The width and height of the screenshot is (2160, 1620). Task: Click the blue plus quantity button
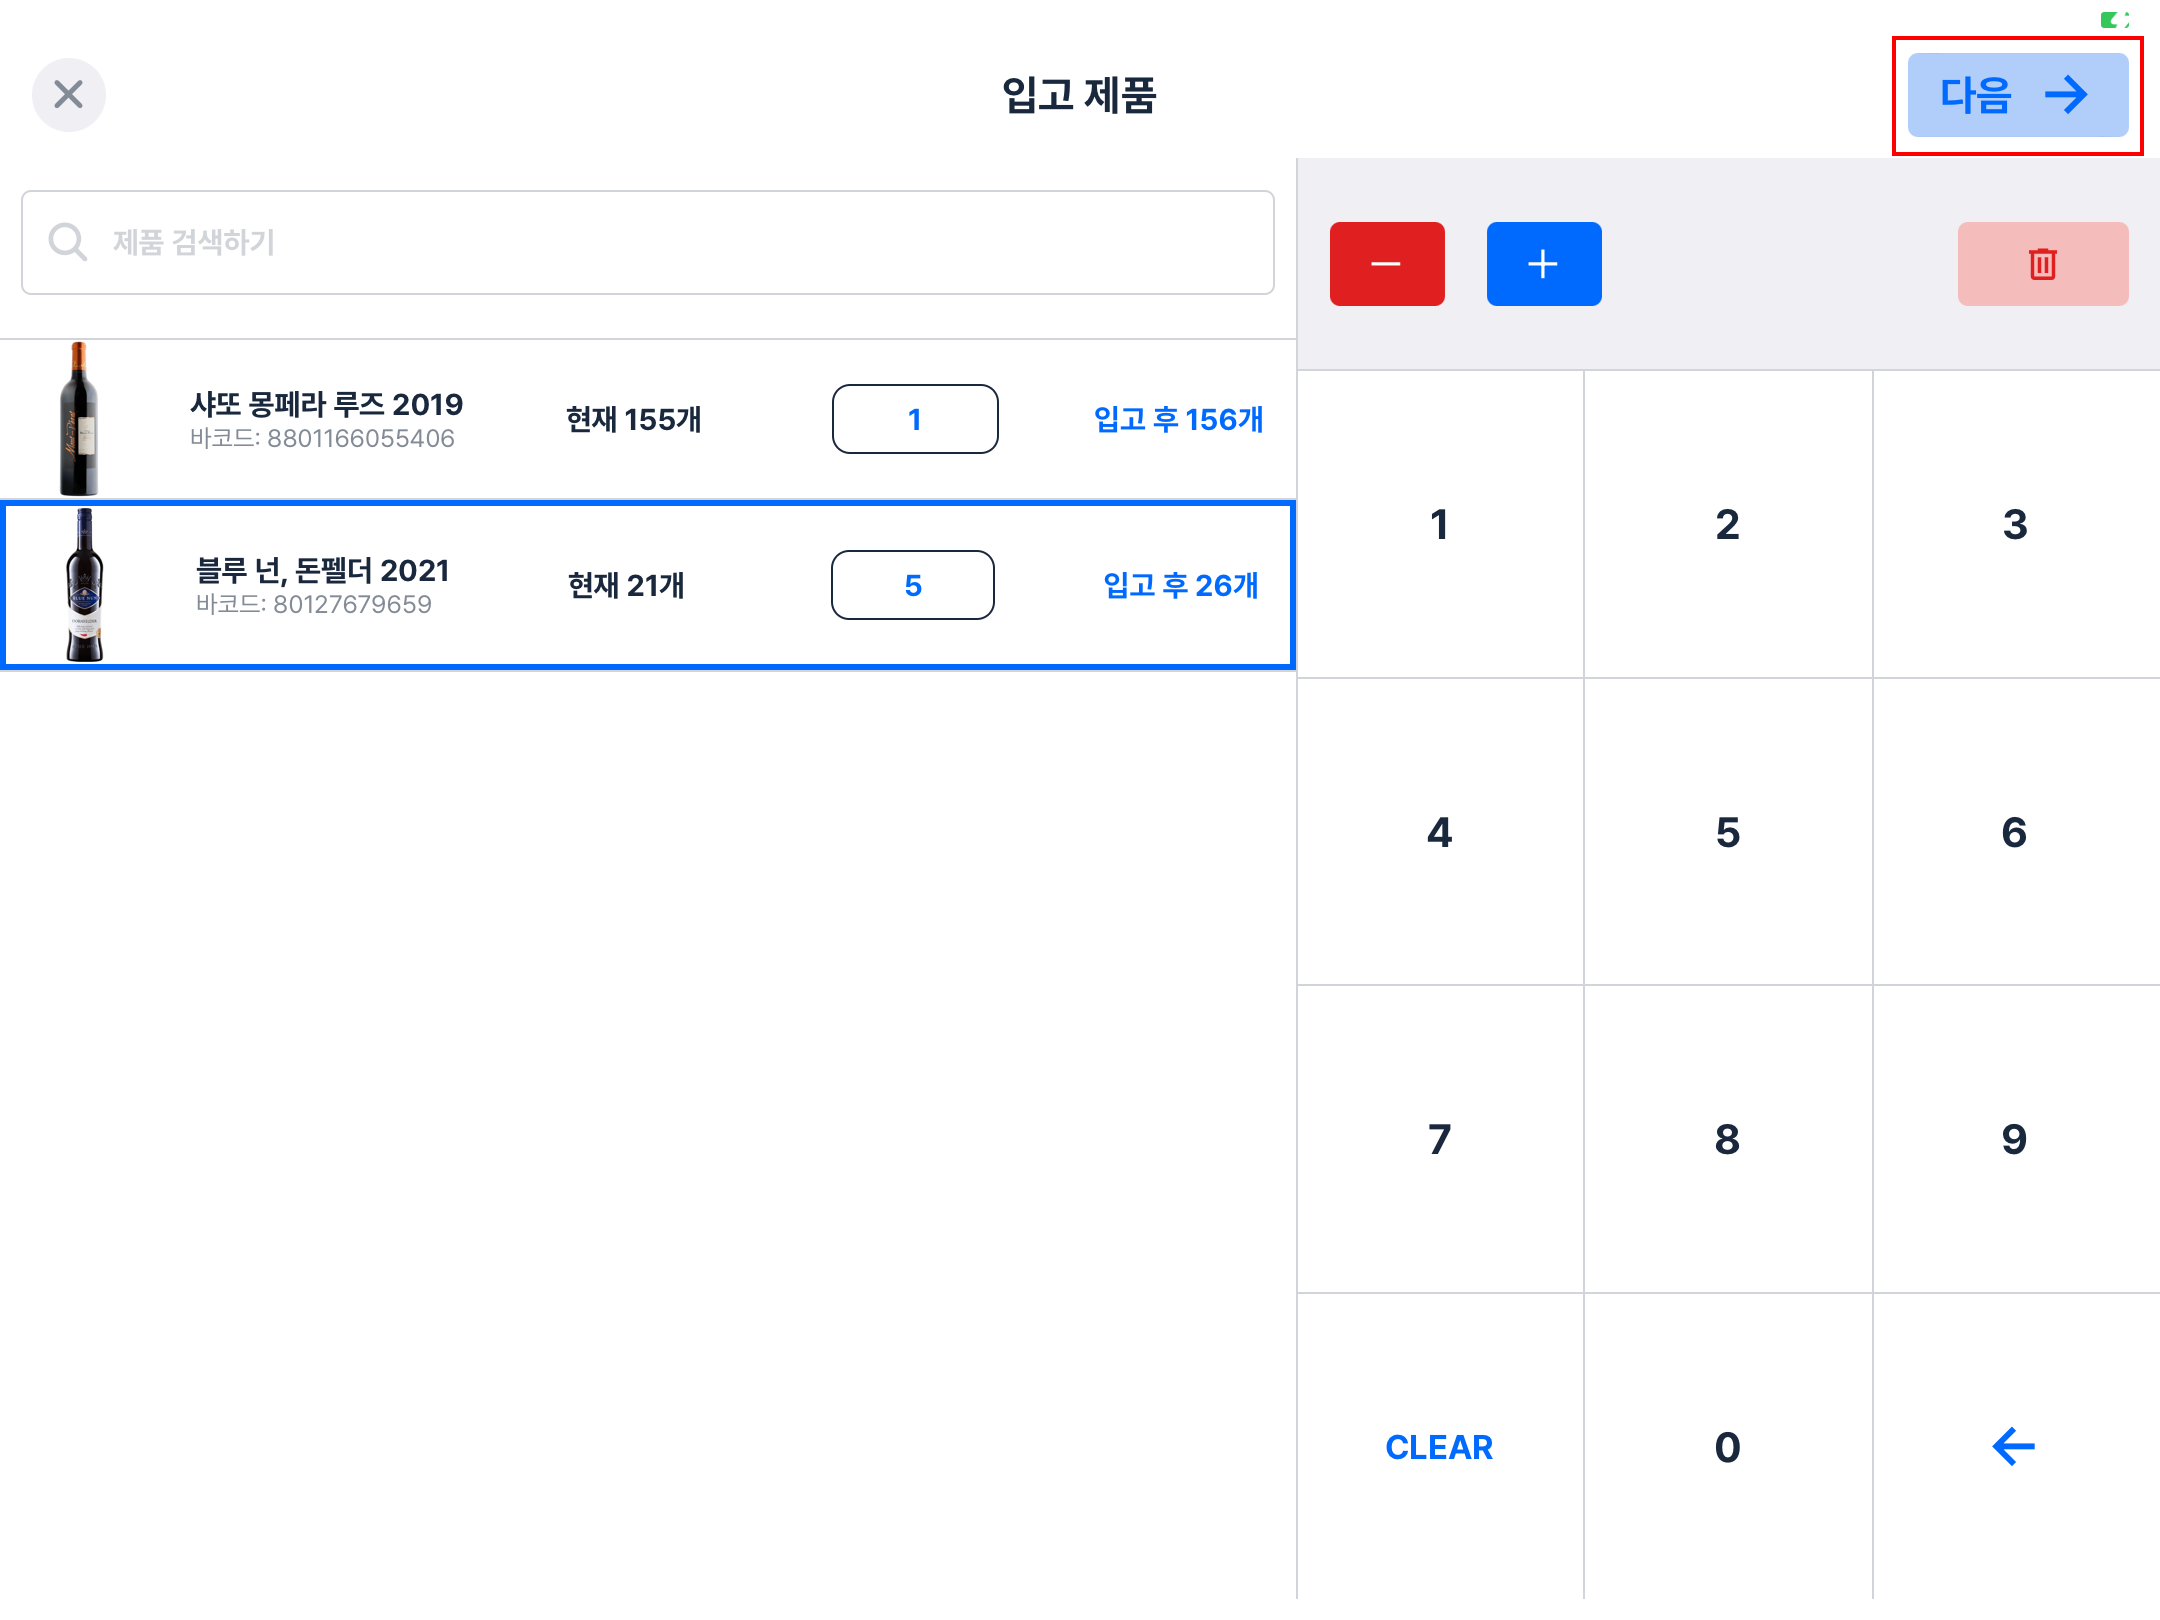pos(1543,264)
